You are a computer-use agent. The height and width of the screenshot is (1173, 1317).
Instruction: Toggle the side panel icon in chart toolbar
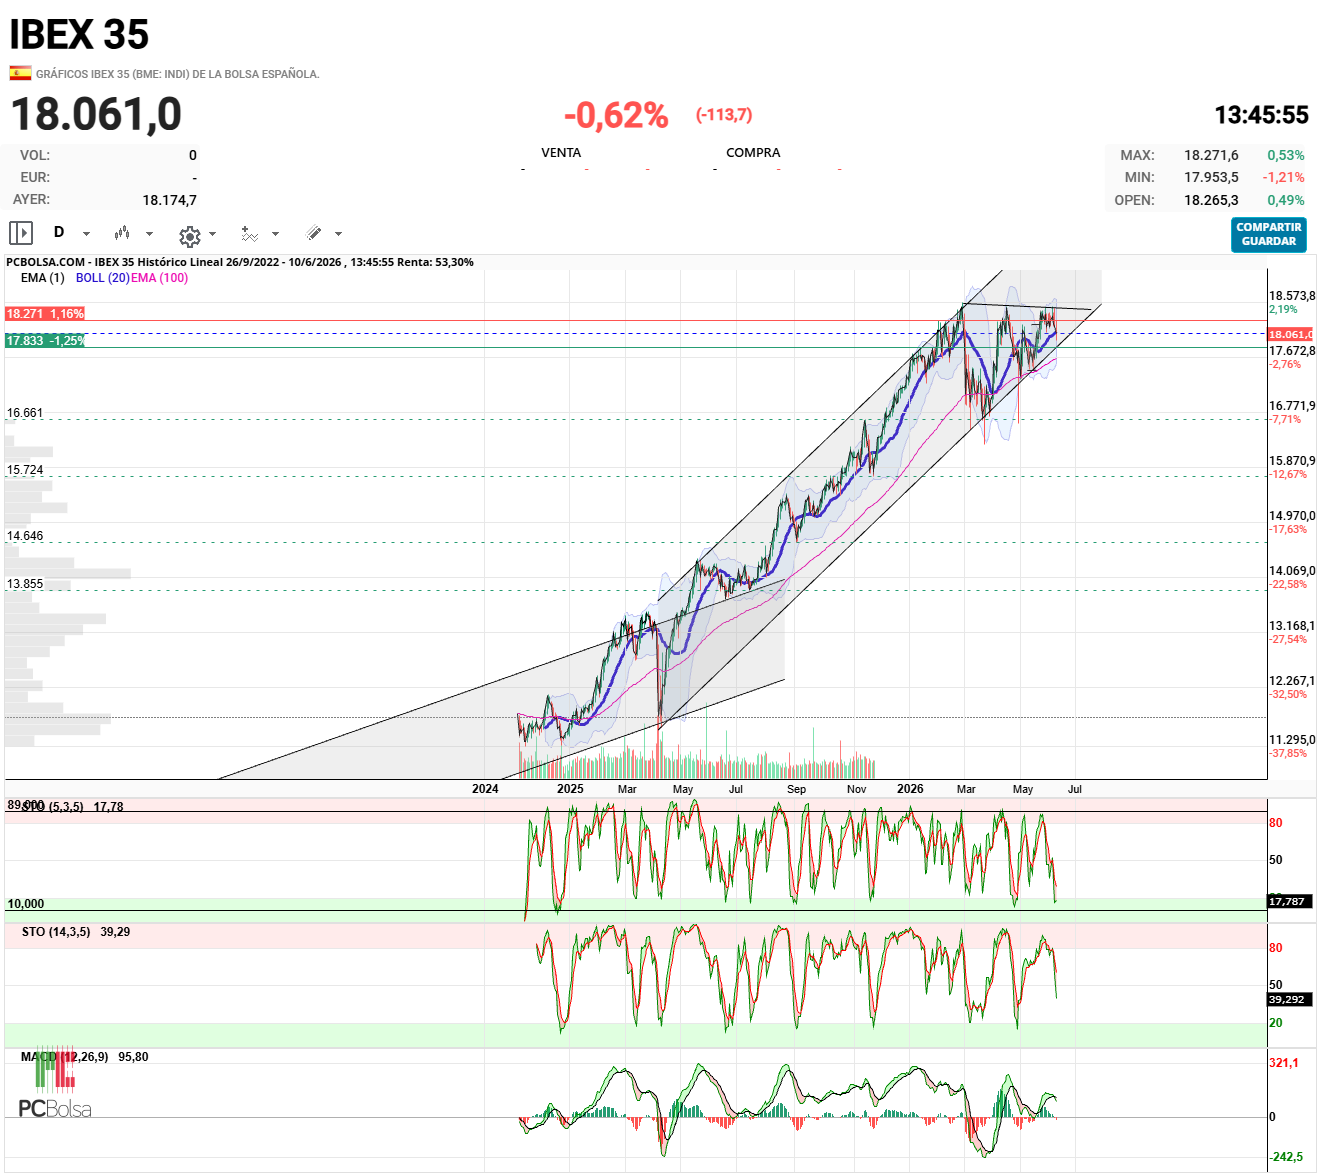coord(21,233)
